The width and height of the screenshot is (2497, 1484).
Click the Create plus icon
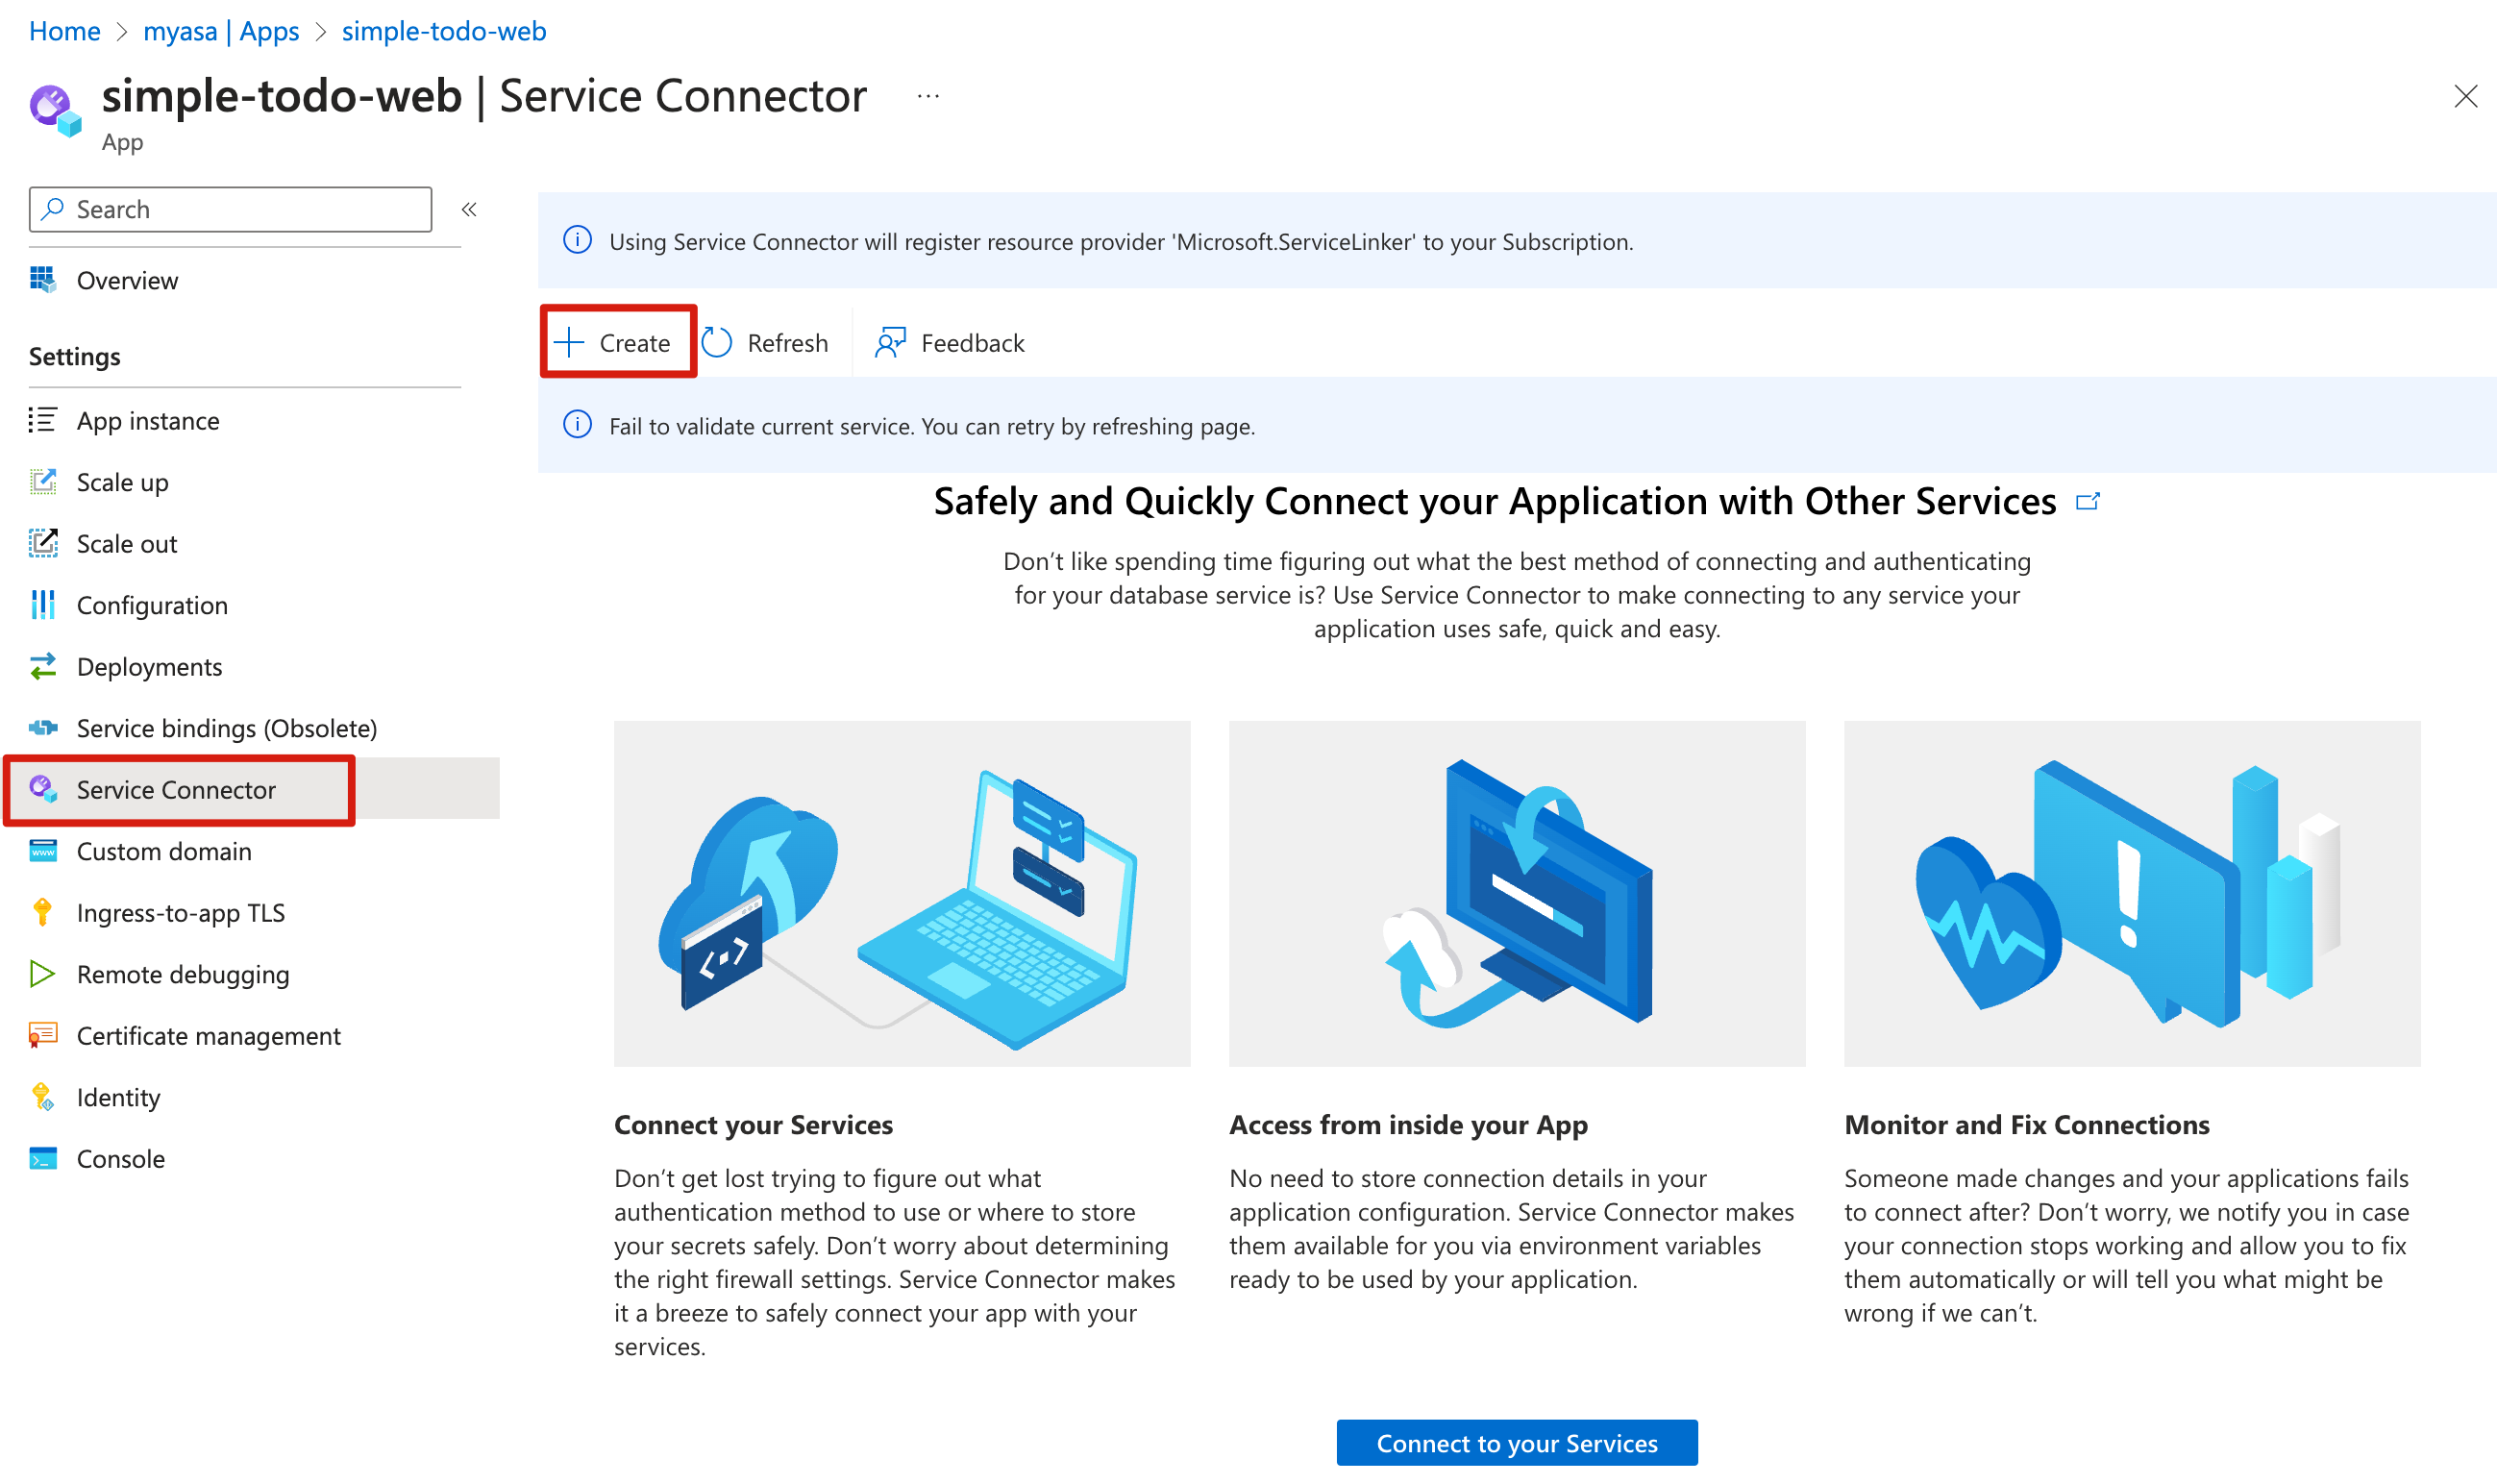tap(569, 343)
